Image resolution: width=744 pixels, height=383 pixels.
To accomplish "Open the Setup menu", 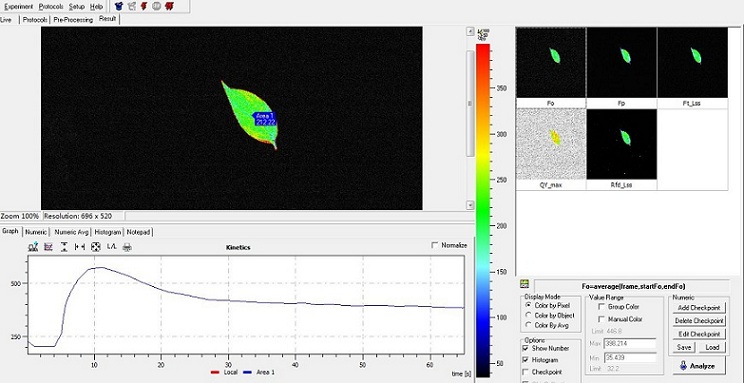I will point(76,7).
